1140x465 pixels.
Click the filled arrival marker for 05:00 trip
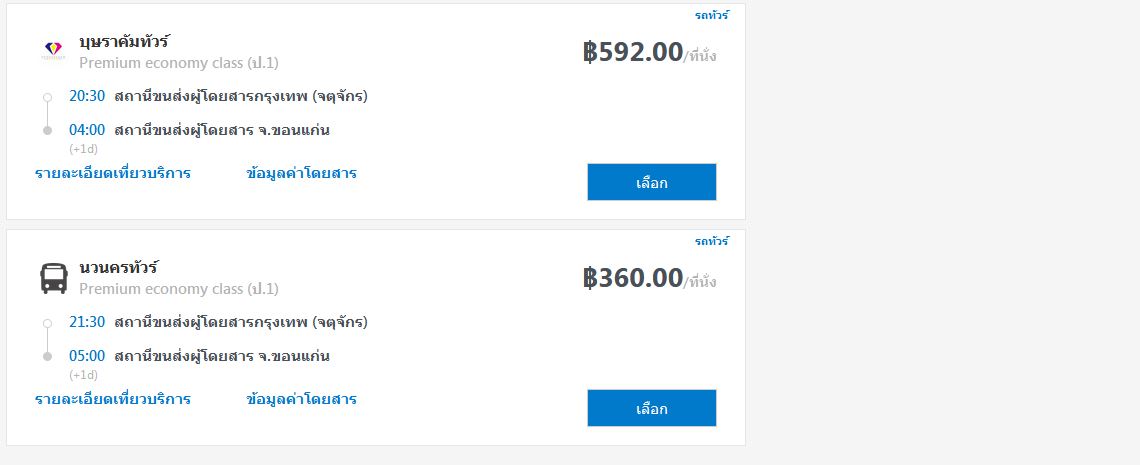pos(47,356)
